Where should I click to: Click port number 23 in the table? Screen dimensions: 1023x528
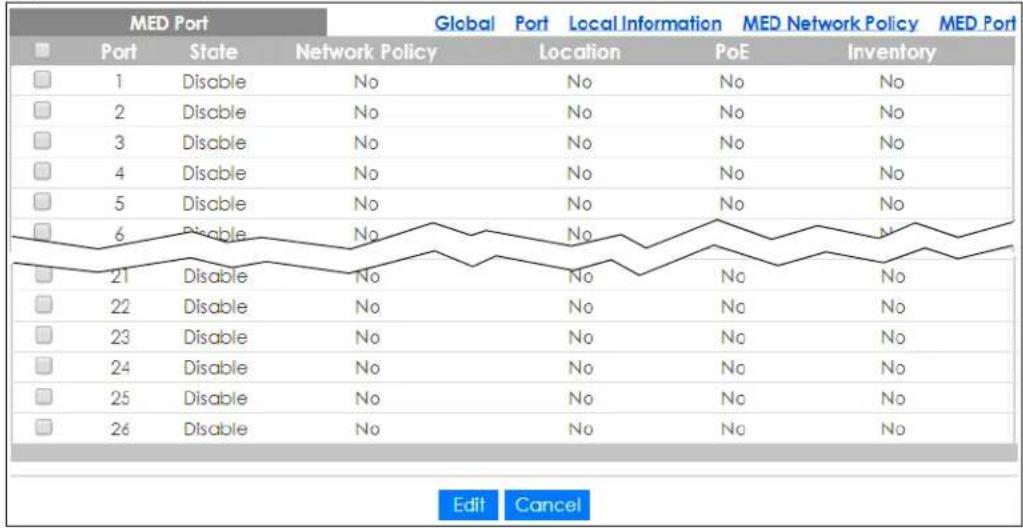(120, 337)
